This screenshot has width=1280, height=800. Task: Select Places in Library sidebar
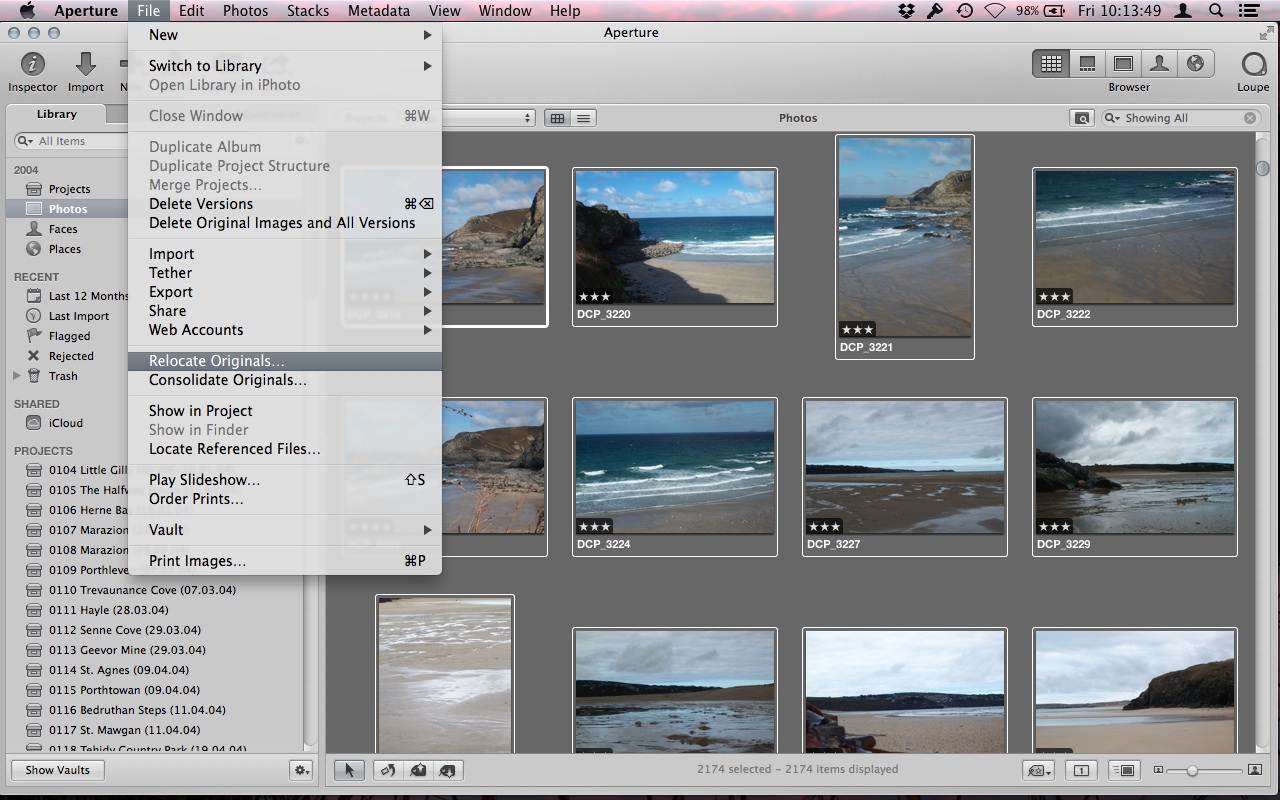pos(65,249)
